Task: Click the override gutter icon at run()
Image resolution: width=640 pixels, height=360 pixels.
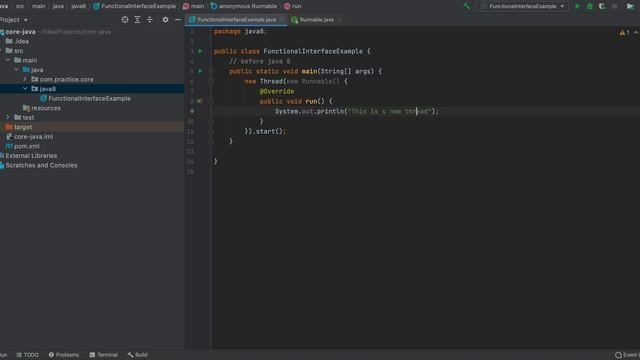Action: (x=200, y=101)
